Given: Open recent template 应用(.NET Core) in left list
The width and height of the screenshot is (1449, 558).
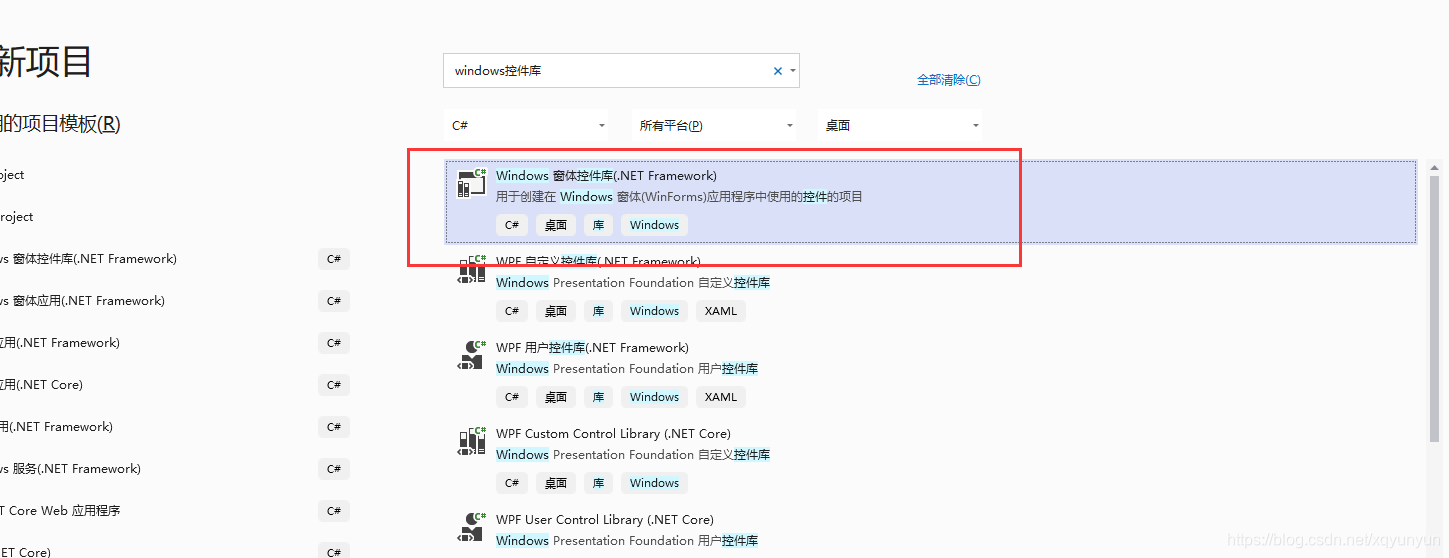Looking at the screenshot, I should coord(41,385).
